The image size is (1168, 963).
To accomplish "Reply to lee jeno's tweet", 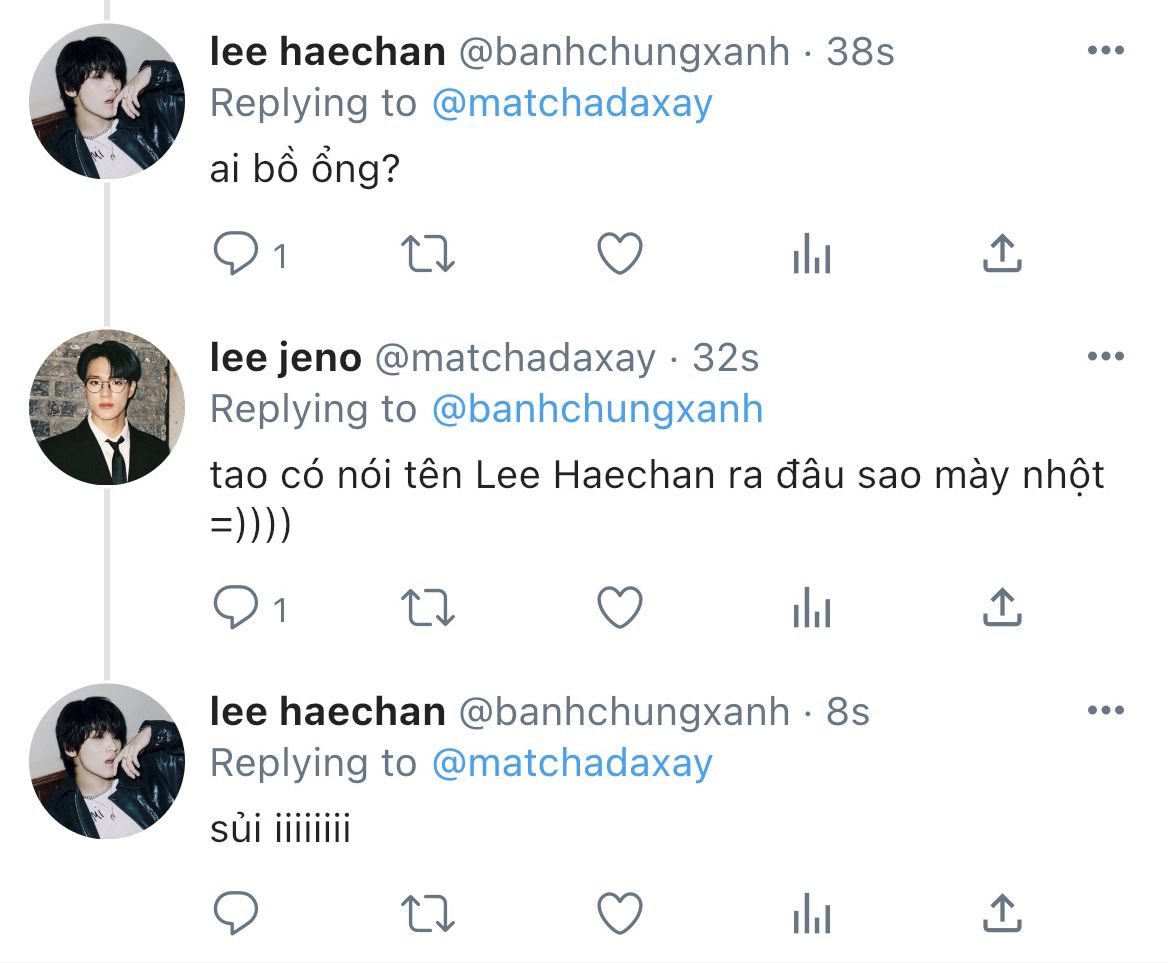I will pyautogui.click(x=237, y=608).
